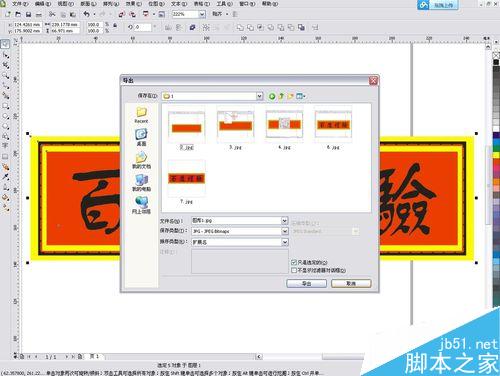Screen dimensions: 500x376
Task: Close the 导出 export dialog
Action: (373, 80)
